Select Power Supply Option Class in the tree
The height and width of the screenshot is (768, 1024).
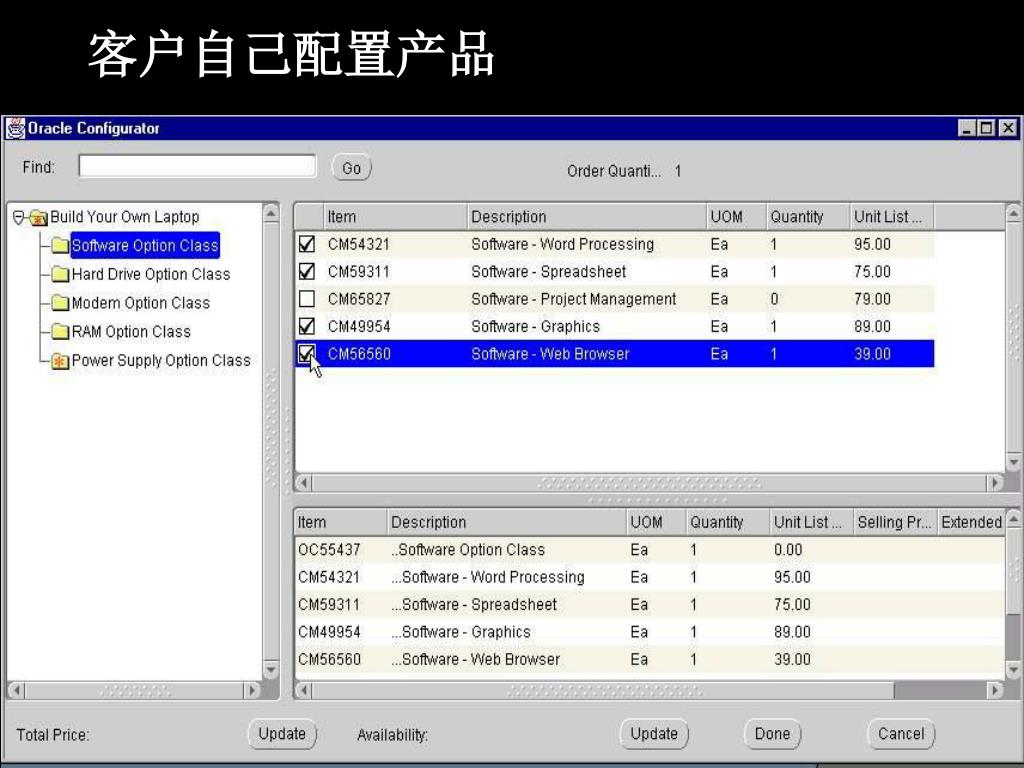click(161, 360)
